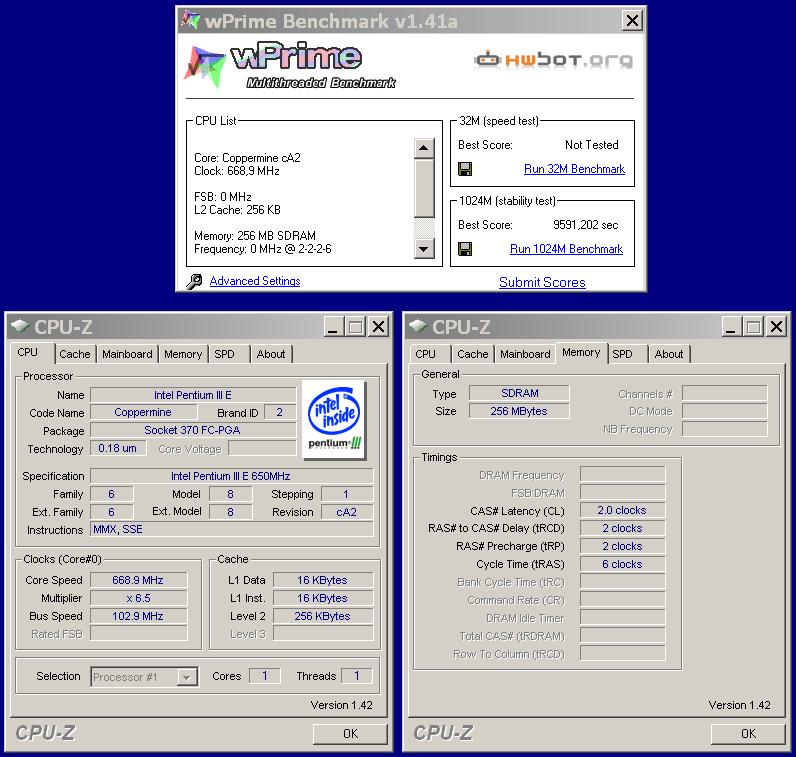Switch to Cache tab in left CPU-Z
Viewport: 796px width, 757px height.
pyautogui.click(x=75, y=354)
